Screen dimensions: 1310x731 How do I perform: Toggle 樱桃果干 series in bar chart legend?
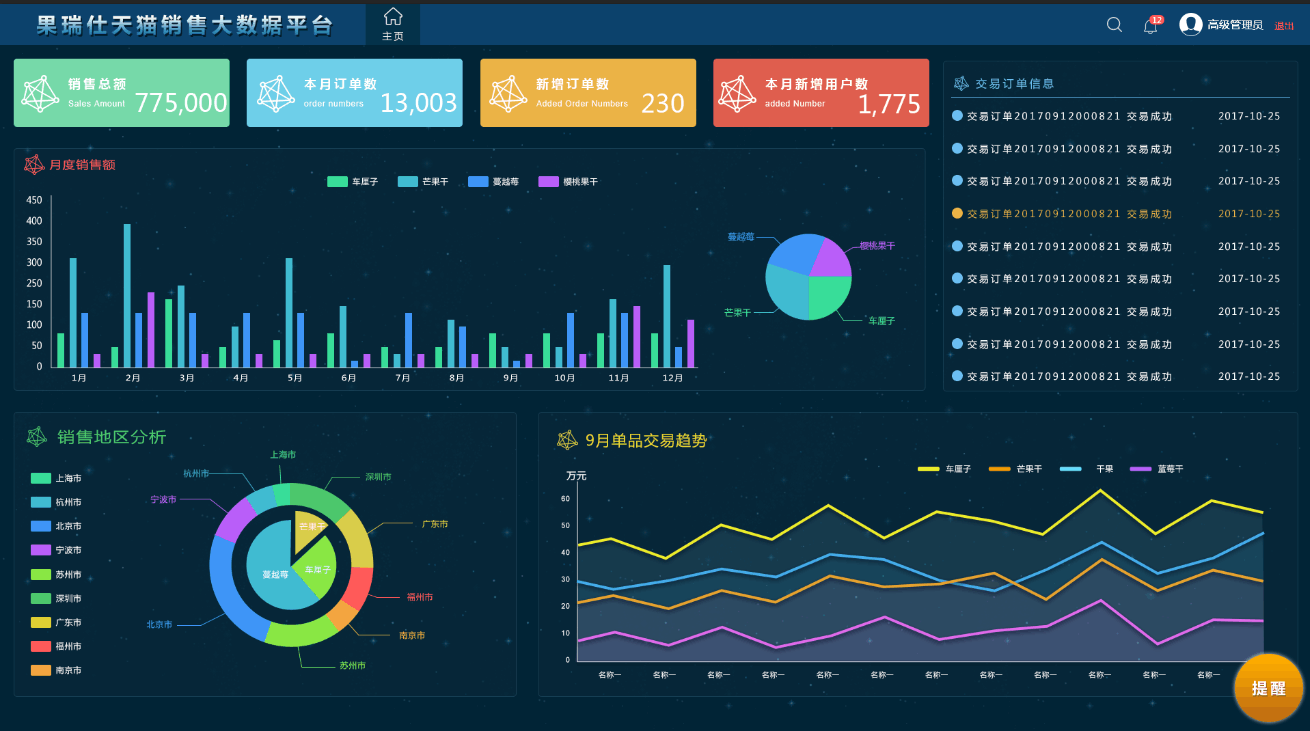coord(548,182)
